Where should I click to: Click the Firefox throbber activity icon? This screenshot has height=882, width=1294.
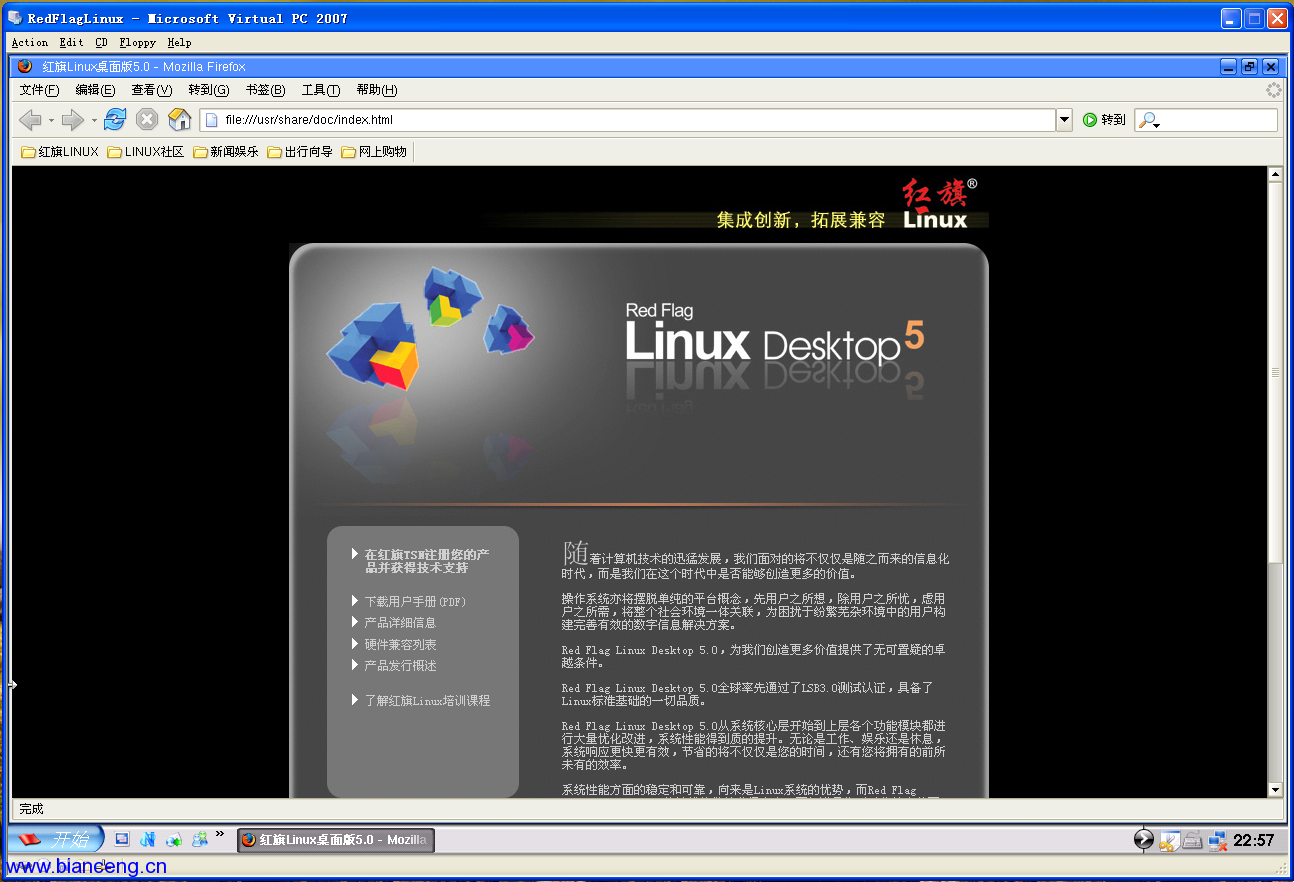(x=1273, y=90)
